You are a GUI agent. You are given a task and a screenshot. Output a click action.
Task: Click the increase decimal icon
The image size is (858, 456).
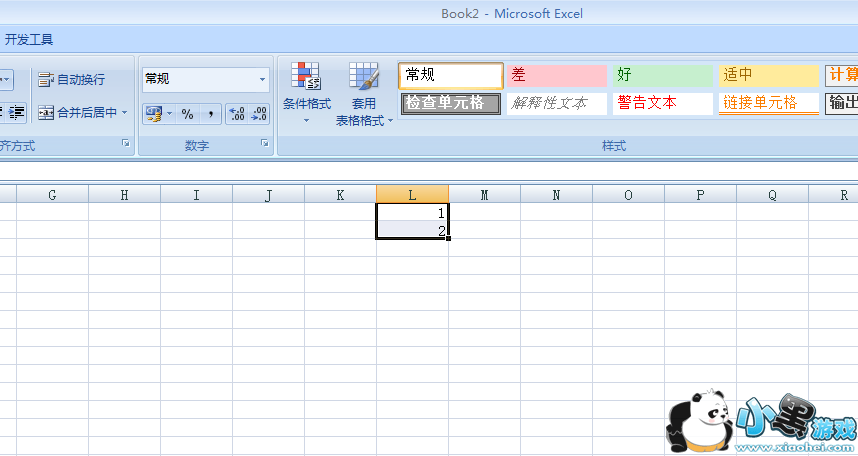[237, 114]
